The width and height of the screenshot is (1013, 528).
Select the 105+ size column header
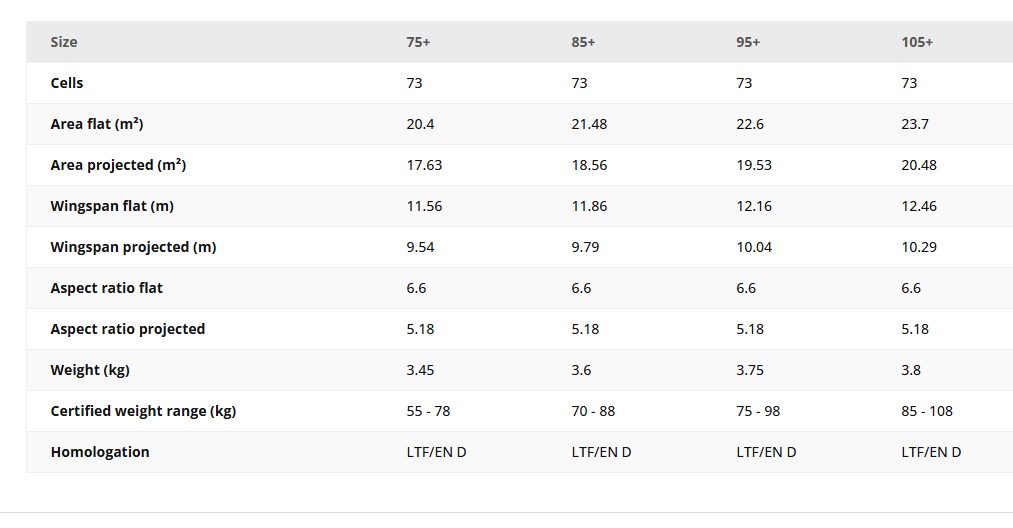click(917, 42)
